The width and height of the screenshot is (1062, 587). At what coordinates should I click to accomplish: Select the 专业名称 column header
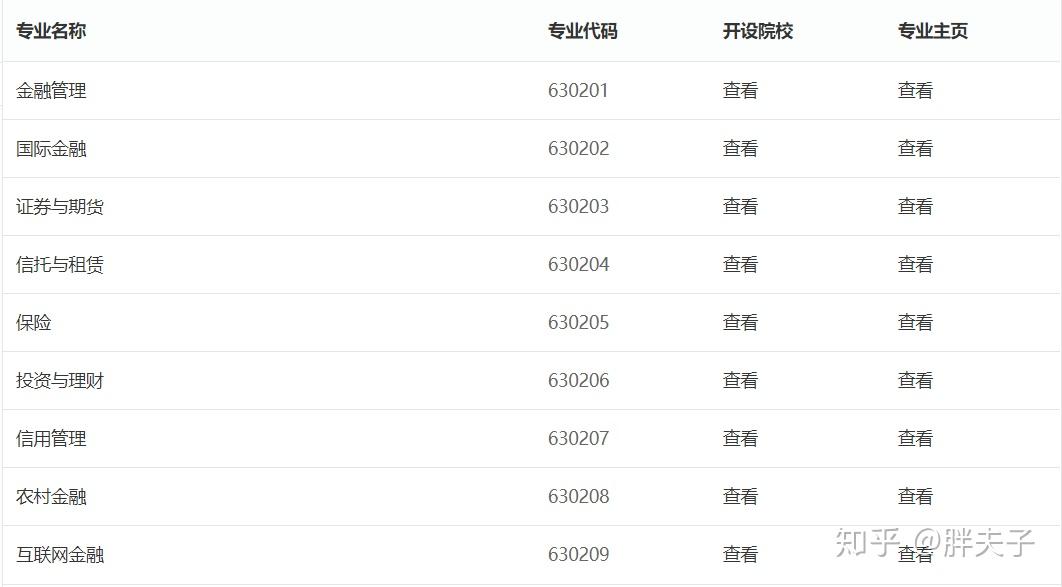point(51,31)
